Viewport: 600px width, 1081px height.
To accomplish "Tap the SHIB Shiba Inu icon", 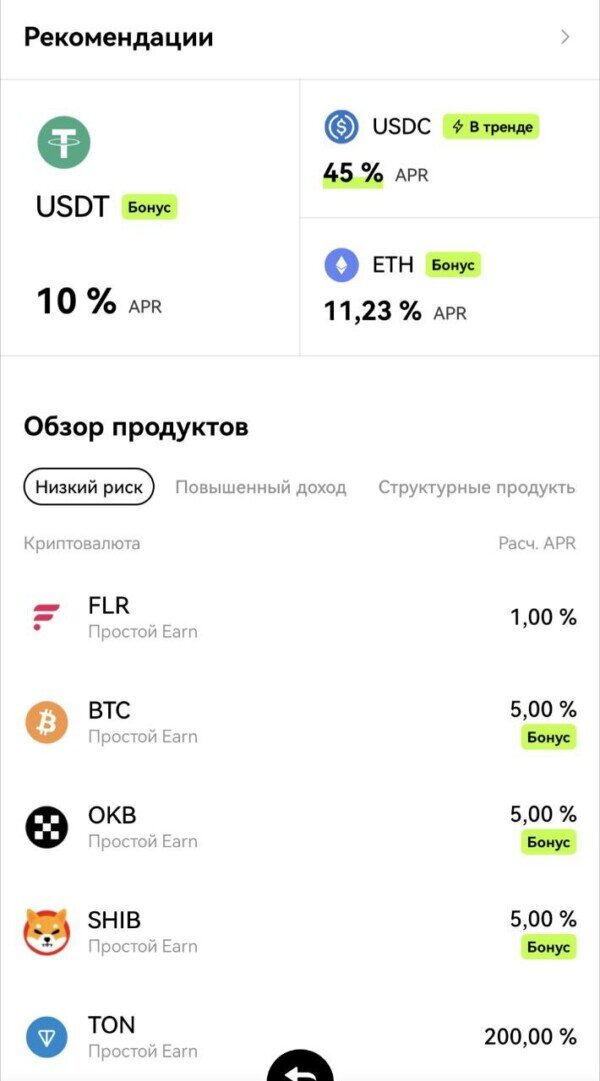I will [x=46, y=932].
